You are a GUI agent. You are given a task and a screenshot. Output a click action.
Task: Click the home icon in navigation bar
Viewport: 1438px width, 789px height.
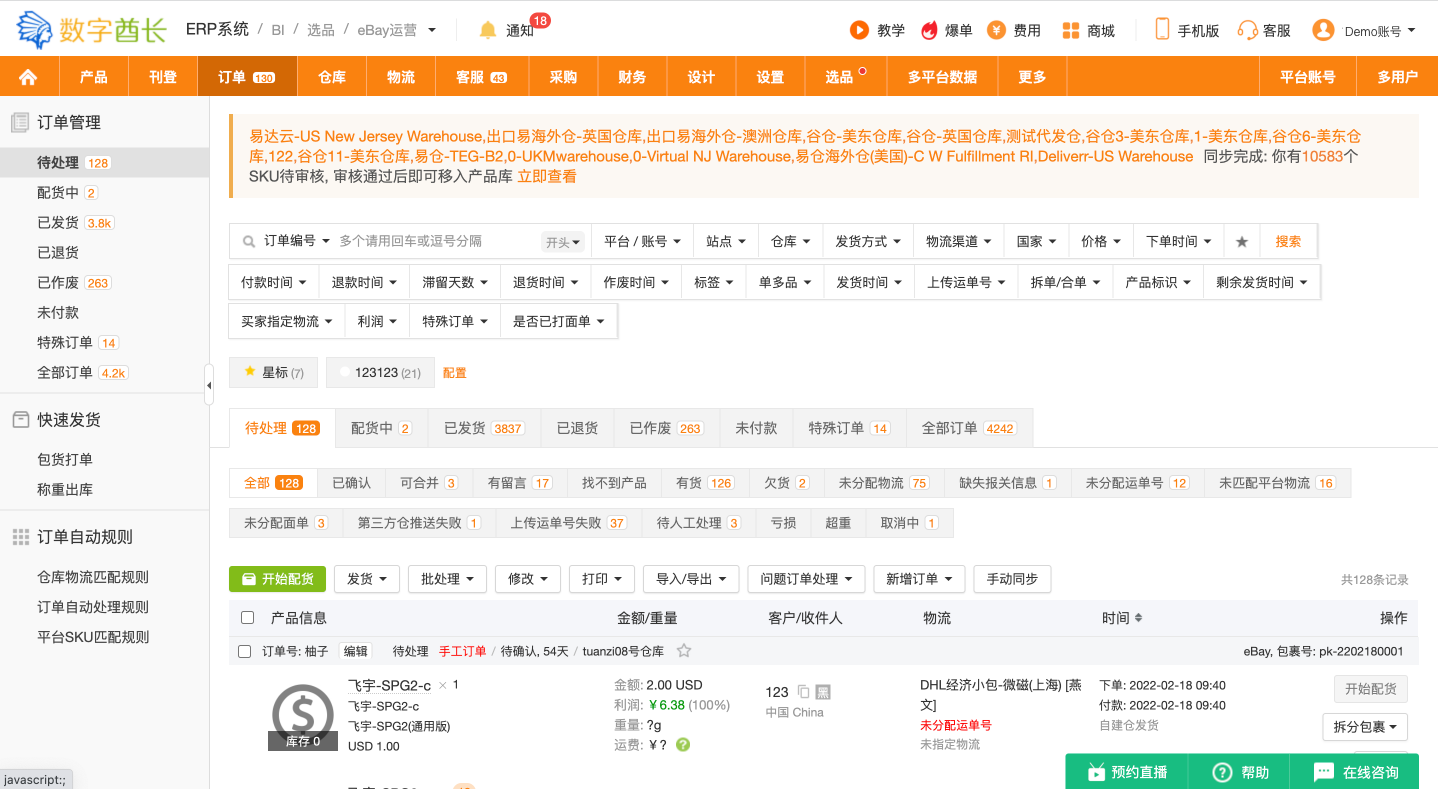pos(28,77)
